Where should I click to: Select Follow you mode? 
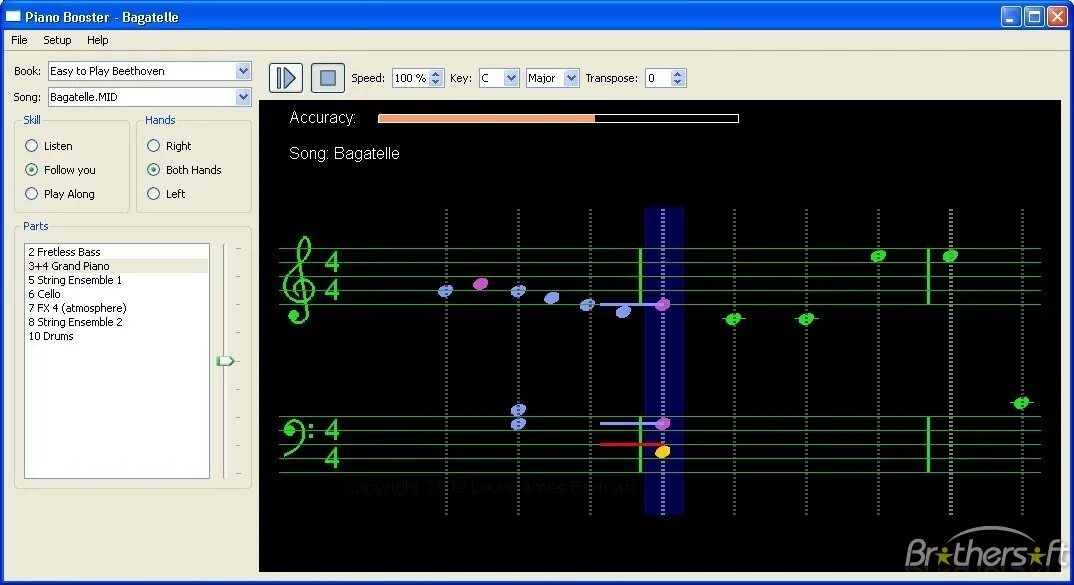[x=31, y=169]
